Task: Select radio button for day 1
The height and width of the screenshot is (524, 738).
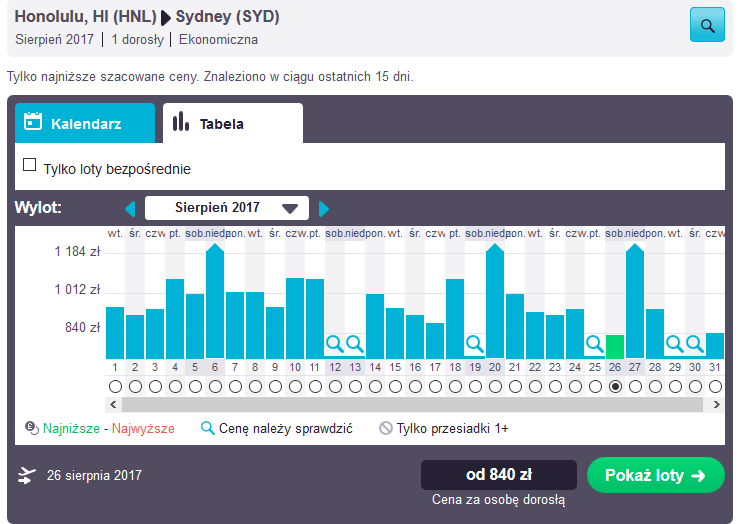Action: pyautogui.click(x=115, y=387)
